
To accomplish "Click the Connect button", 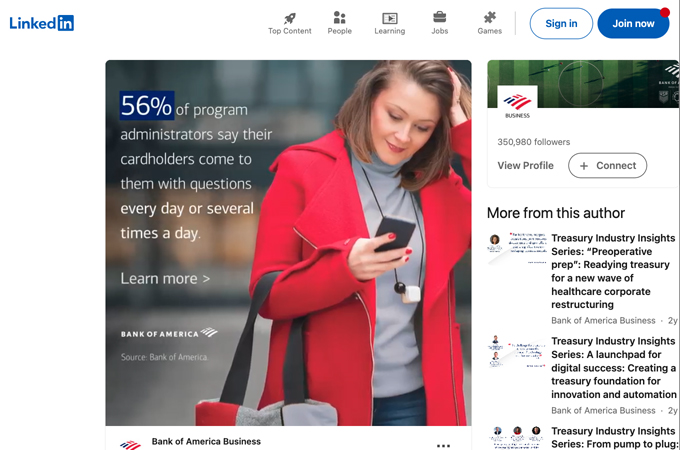I will pyautogui.click(x=607, y=166).
